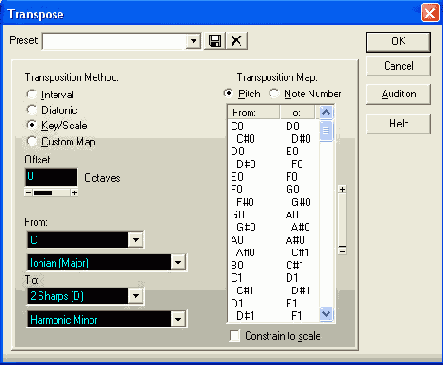
Task: Enable the Constrain to scale checkbox
Action: click(x=235, y=336)
